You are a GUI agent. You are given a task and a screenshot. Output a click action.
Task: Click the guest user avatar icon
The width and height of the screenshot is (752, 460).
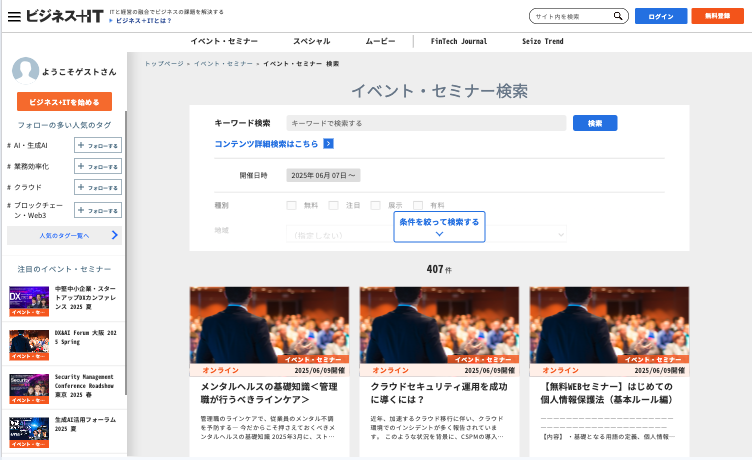(x=25, y=70)
